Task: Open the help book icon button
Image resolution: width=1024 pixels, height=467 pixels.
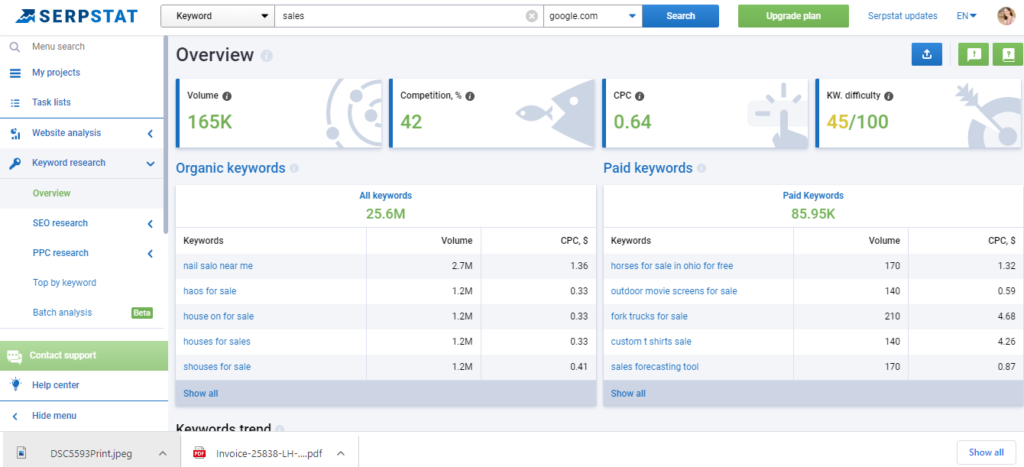Action: (x=1008, y=55)
